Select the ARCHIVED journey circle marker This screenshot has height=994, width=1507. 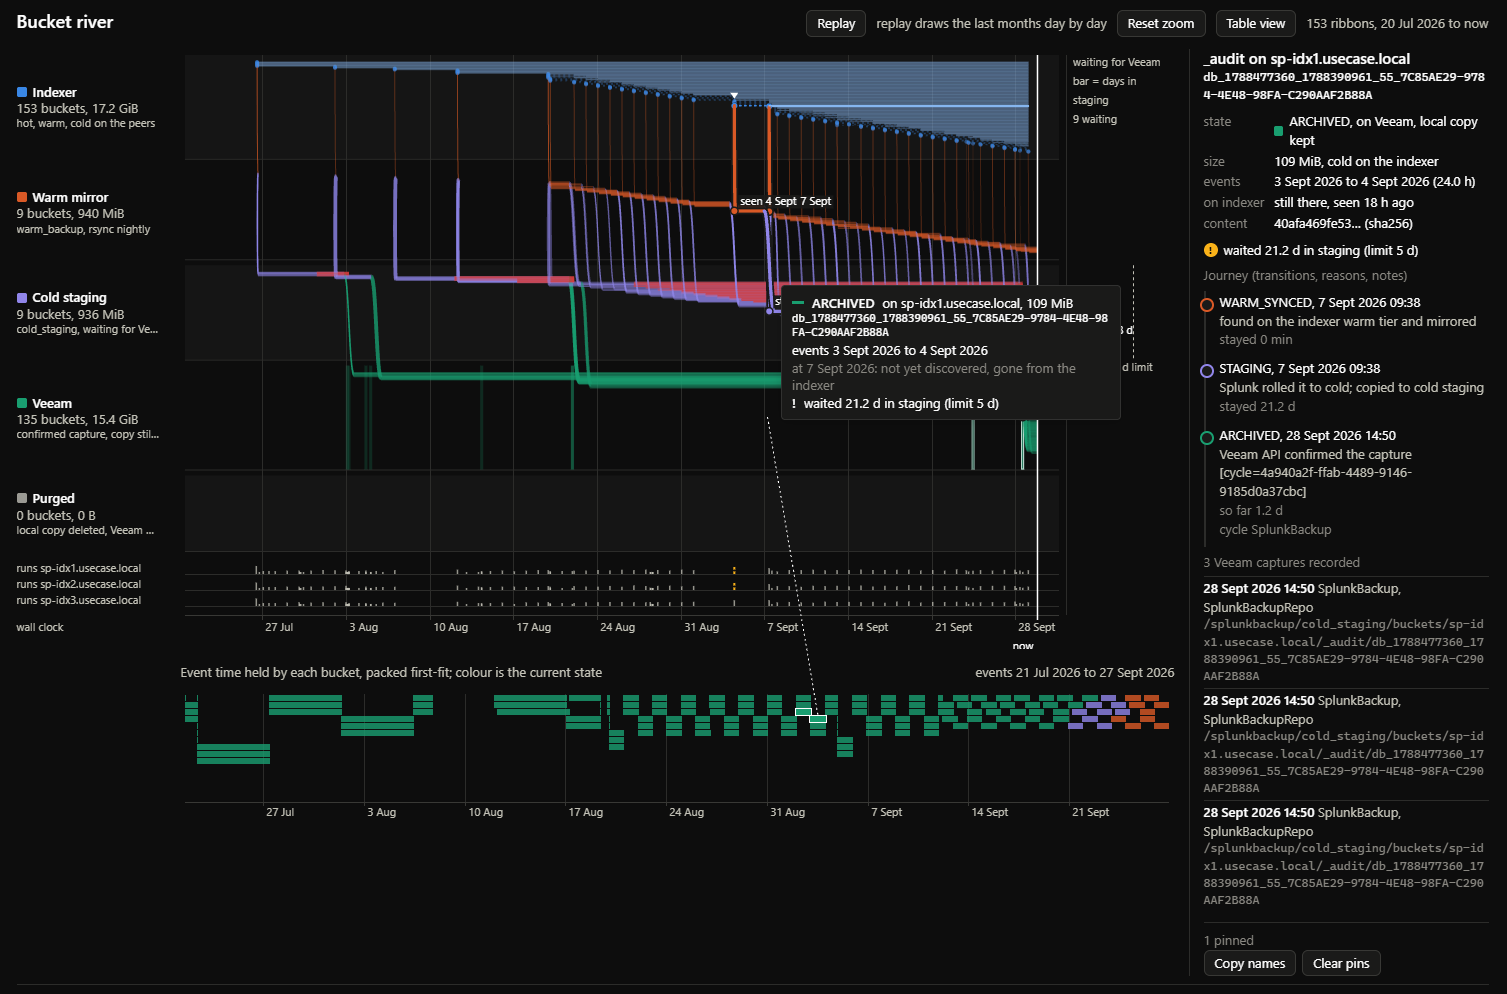[x=1207, y=437]
